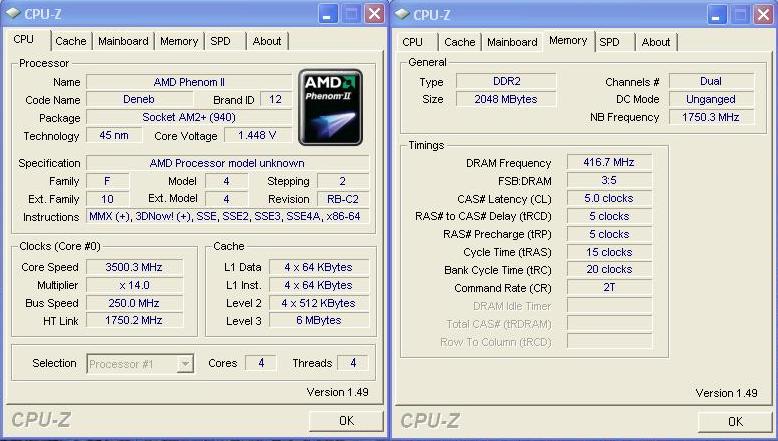The image size is (778, 441).
Task: Click OK in the right CPU-Z window
Action: pyautogui.click(x=735, y=422)
